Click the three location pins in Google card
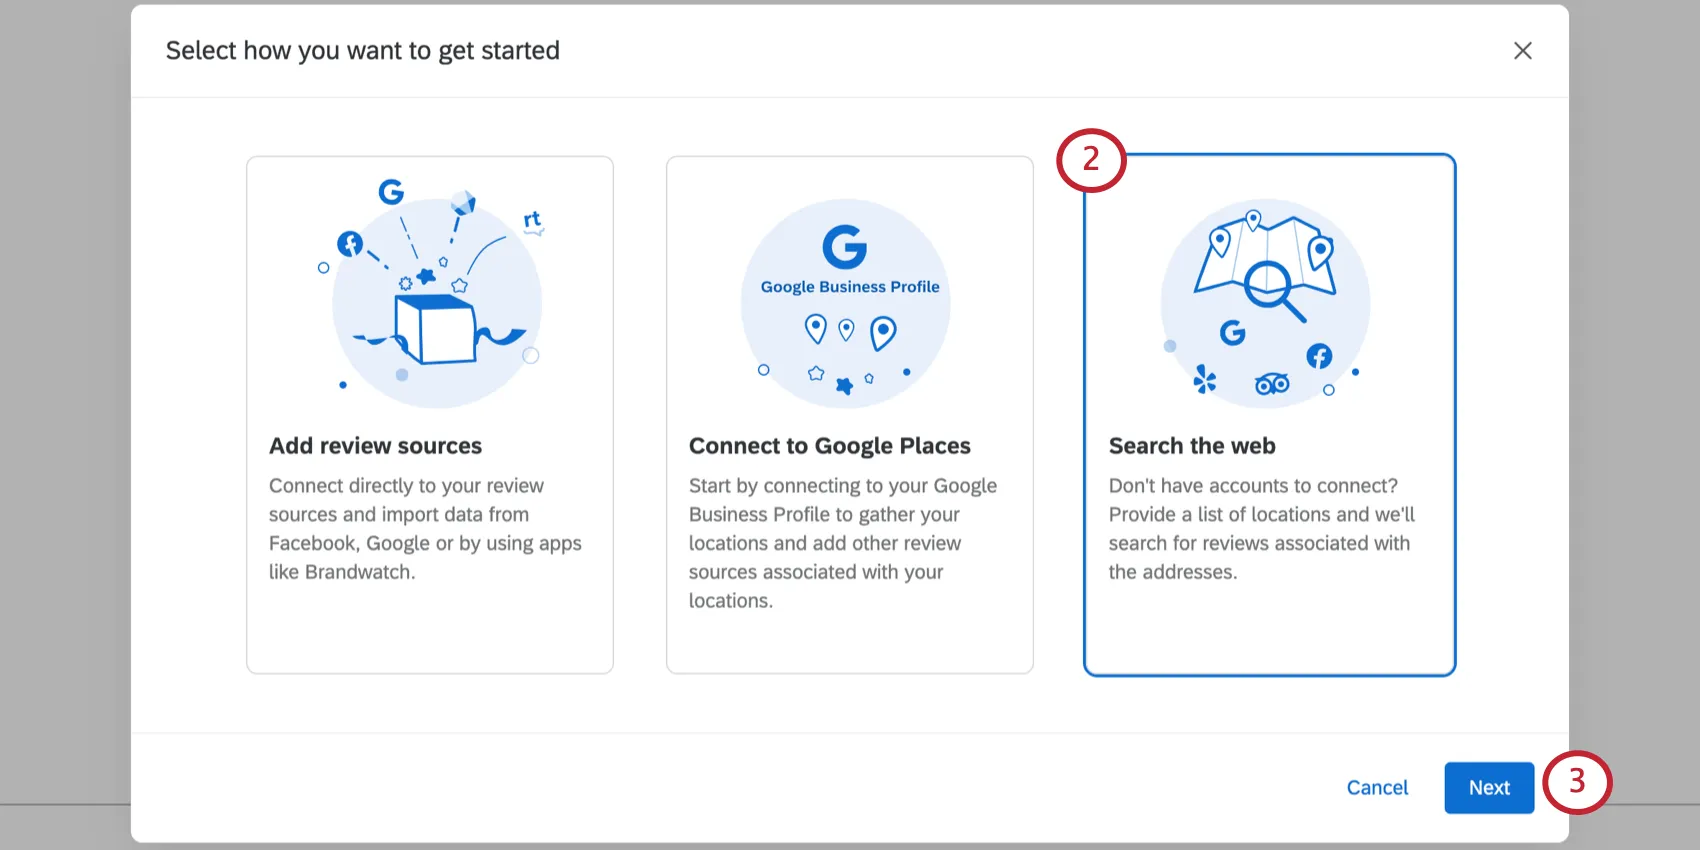This screenshot has height=850, width=1700. [x=850, y=330]
